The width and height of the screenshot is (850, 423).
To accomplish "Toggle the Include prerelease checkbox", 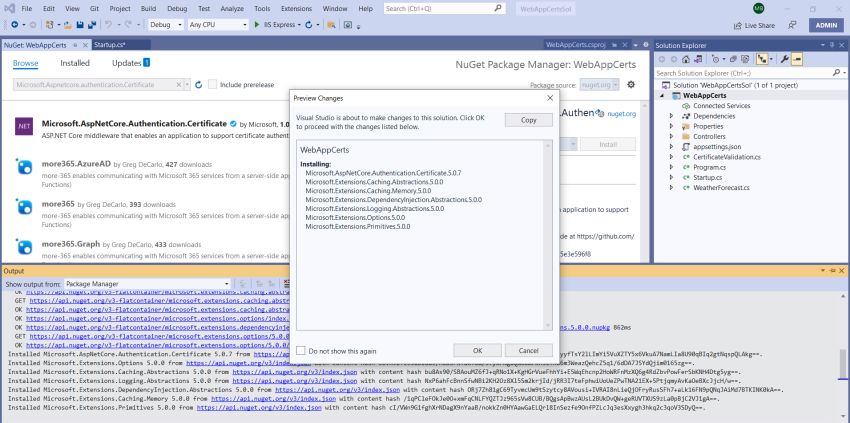I will [212, 85].
